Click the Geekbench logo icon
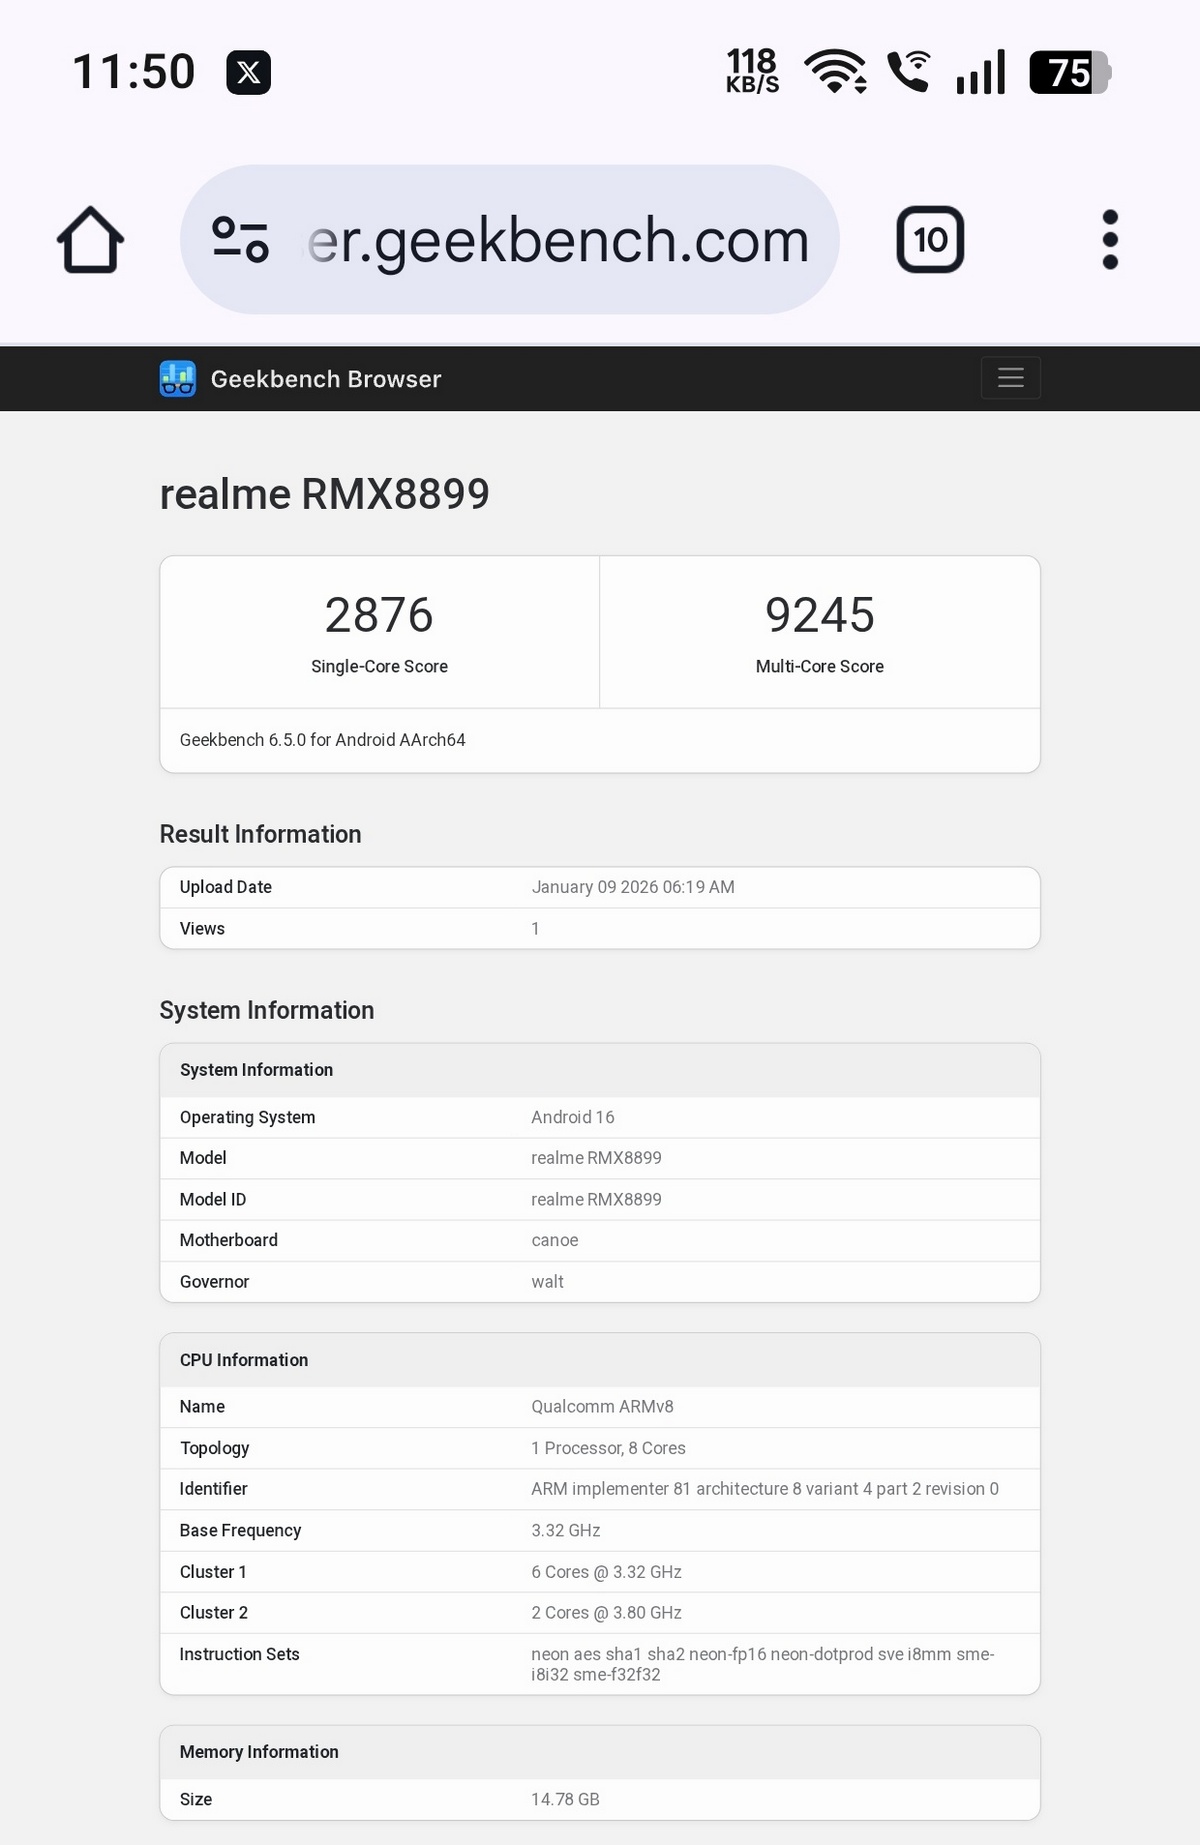 pos(178,379)
